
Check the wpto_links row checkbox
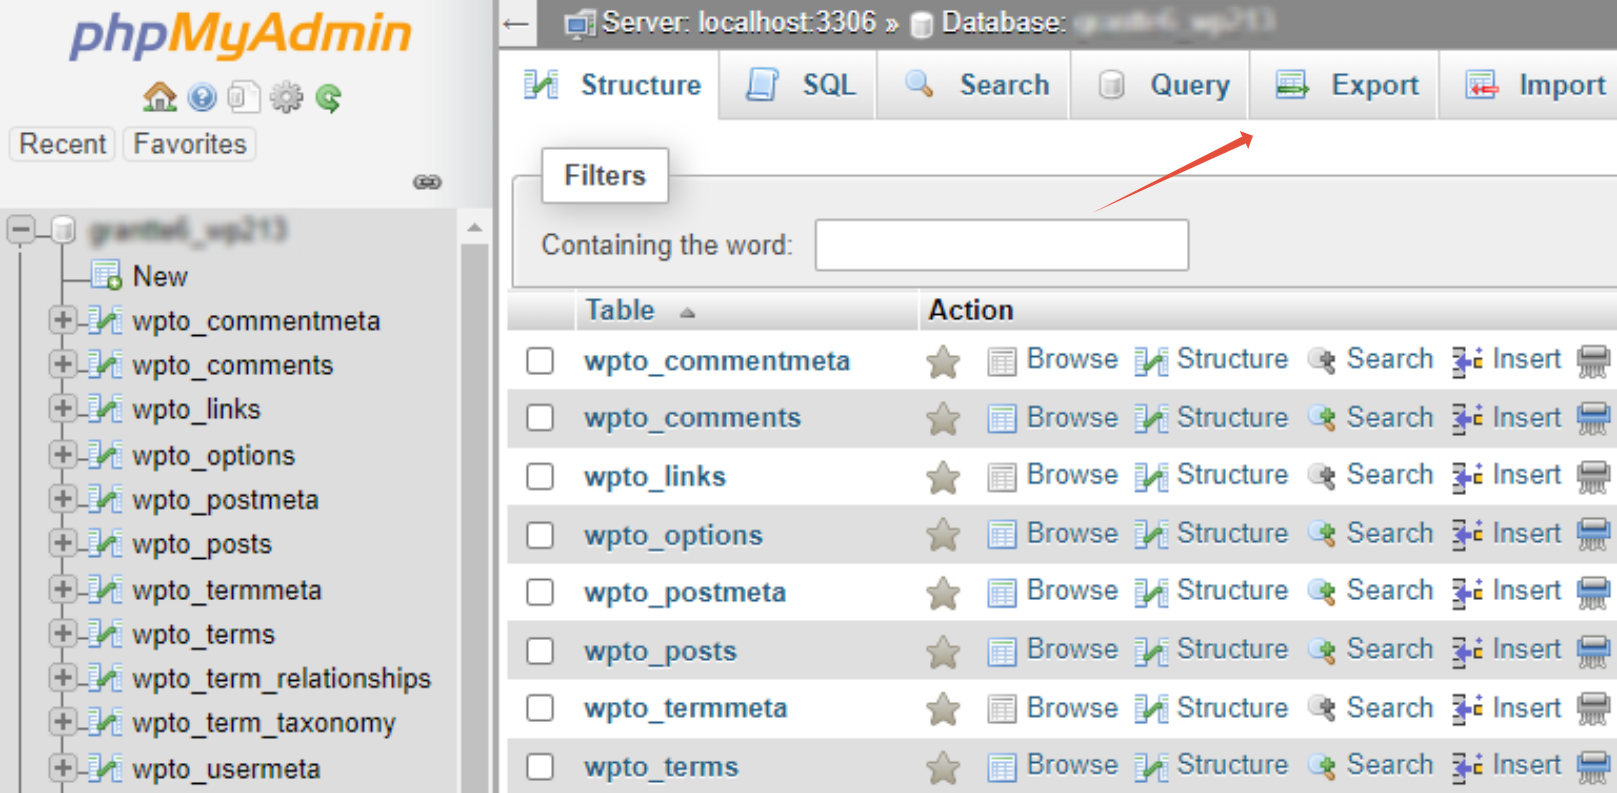pos(540,476)
